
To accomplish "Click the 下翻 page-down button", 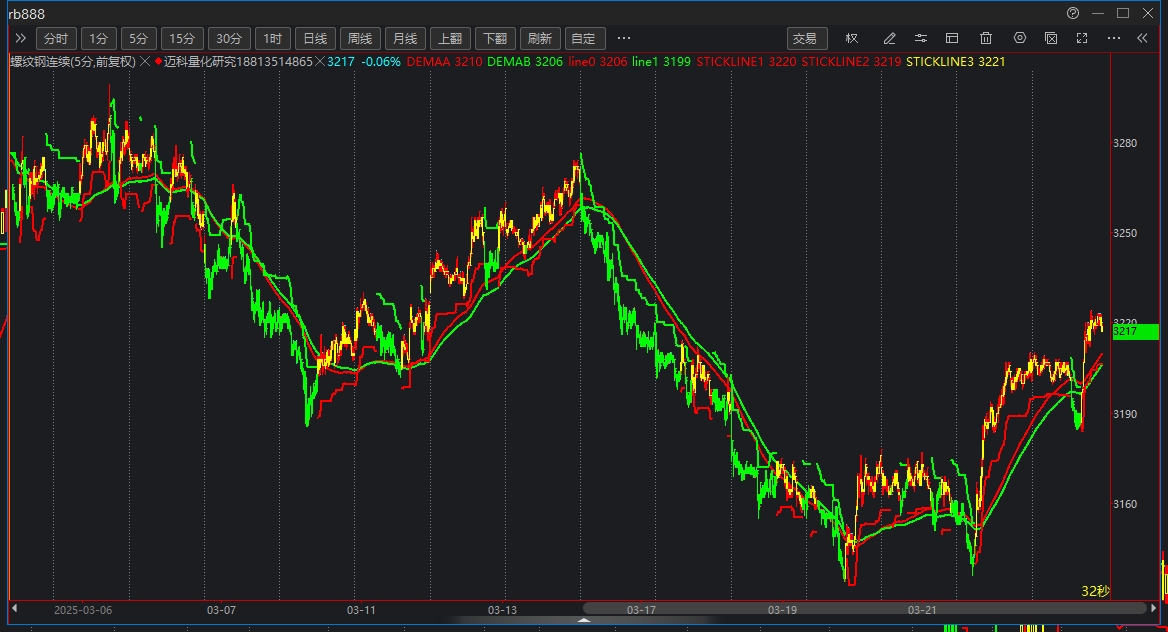I will click(x=495, y=39).
